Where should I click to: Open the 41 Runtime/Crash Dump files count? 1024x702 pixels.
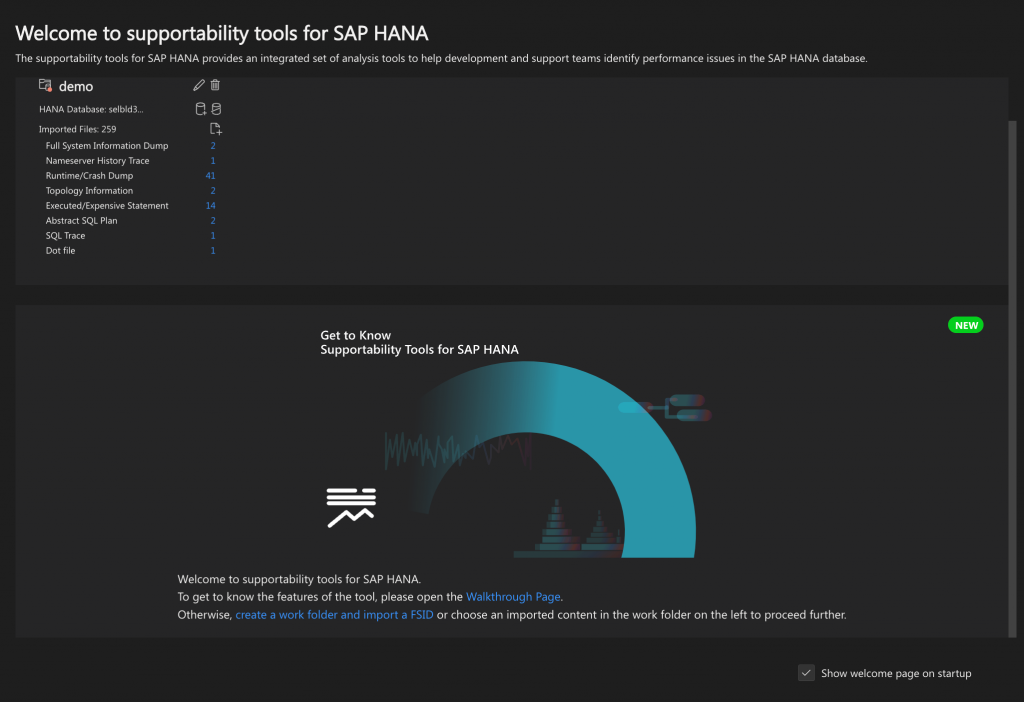210,176
